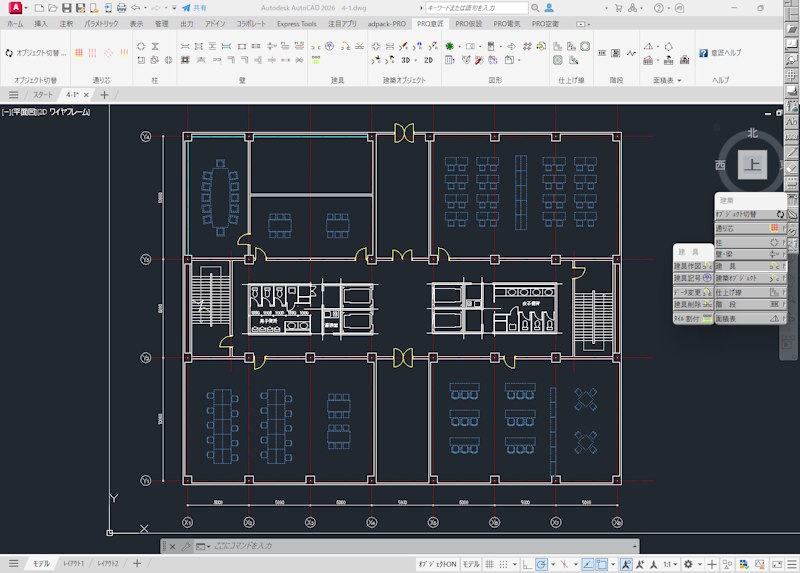The height and width of the screenshot is (573, 800).
Task: Click the command line input field
Action: coord(421,546)
